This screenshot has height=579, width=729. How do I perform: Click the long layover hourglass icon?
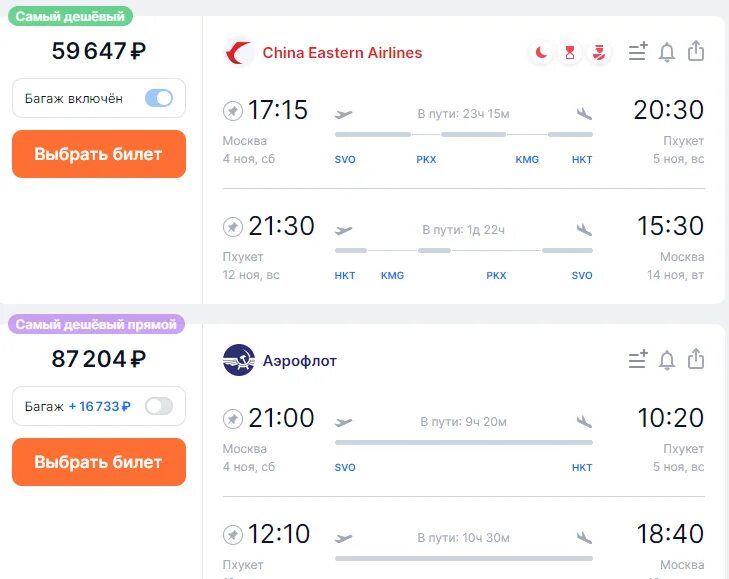click(x=570, y=53)
